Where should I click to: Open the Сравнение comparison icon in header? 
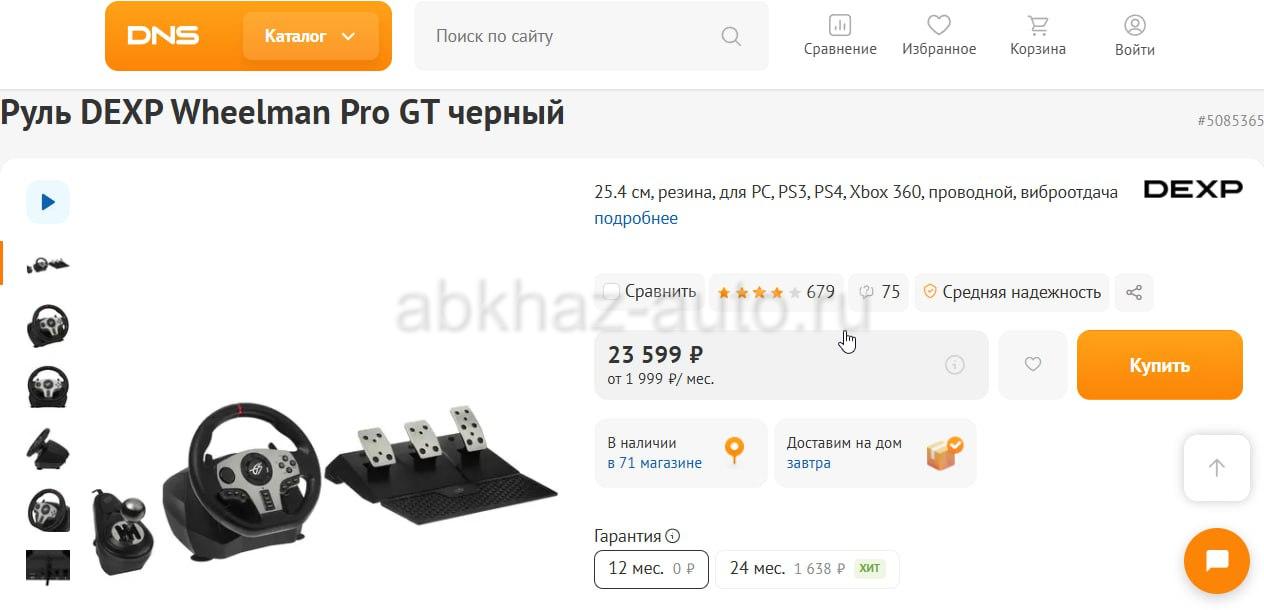click(840, 36)
